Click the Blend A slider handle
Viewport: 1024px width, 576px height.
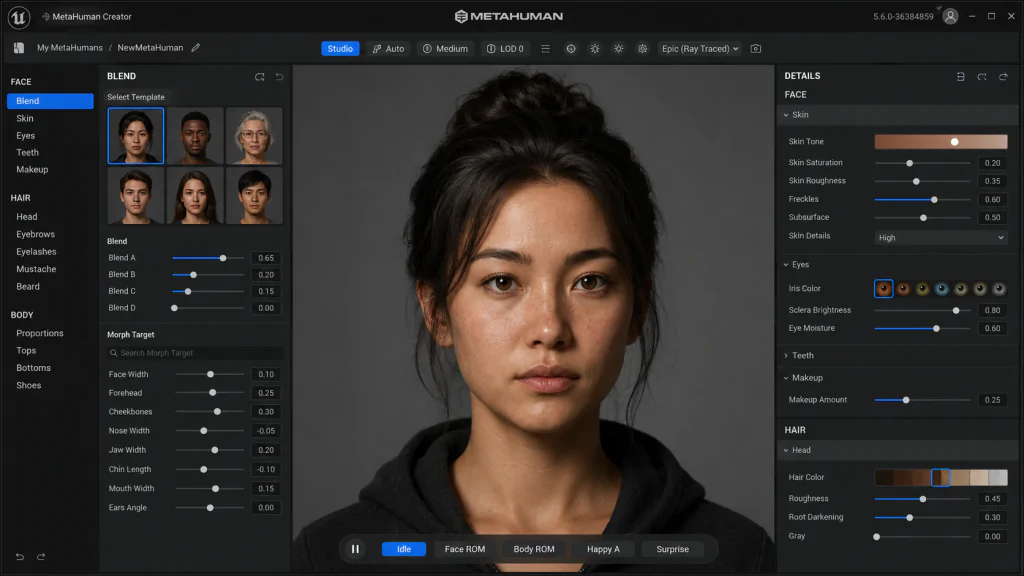tap(223, 258)
